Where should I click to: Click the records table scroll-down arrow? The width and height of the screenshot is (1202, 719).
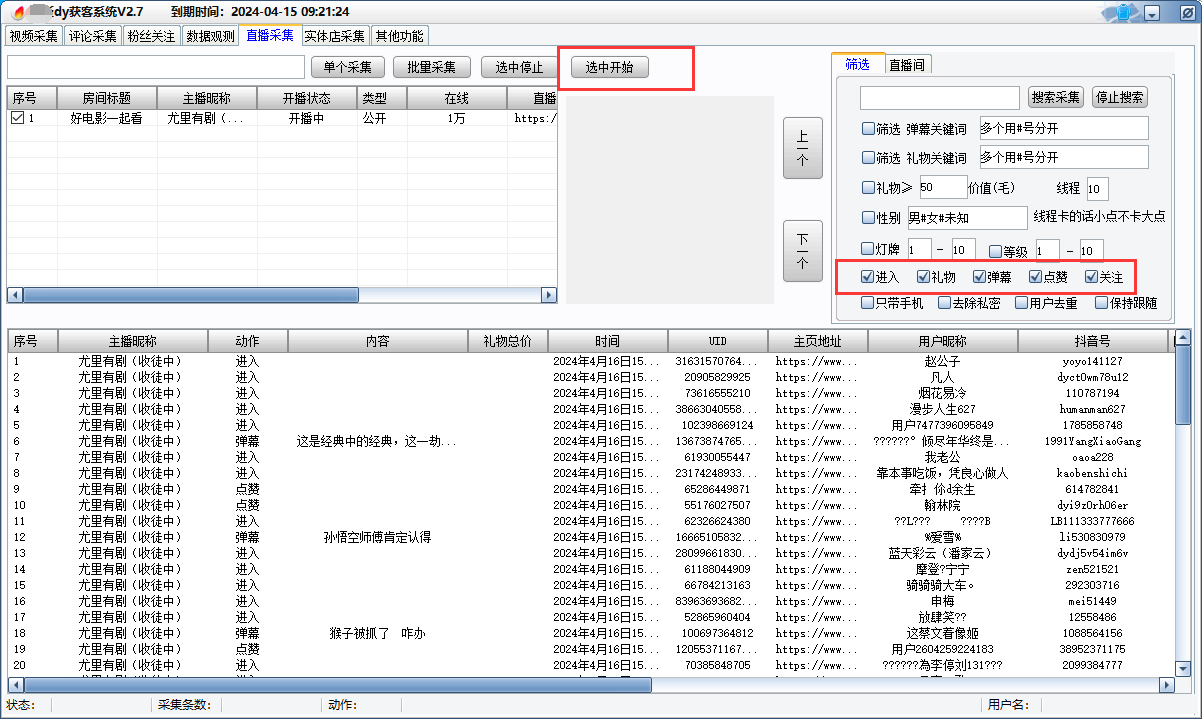pos(1183,668)
